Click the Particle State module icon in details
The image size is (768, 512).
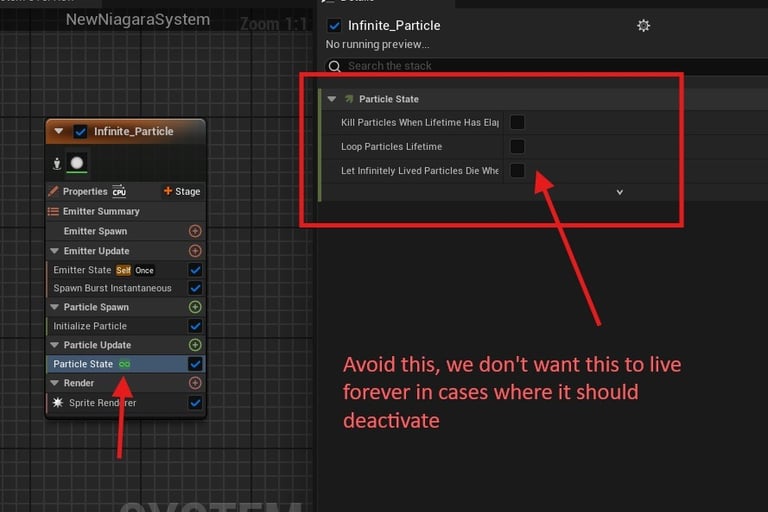point(349,99)
